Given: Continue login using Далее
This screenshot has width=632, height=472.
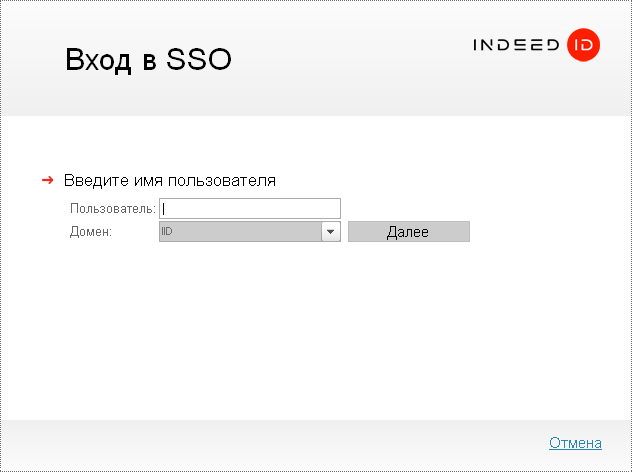Looking at the screenshot, I should (408, 232).
